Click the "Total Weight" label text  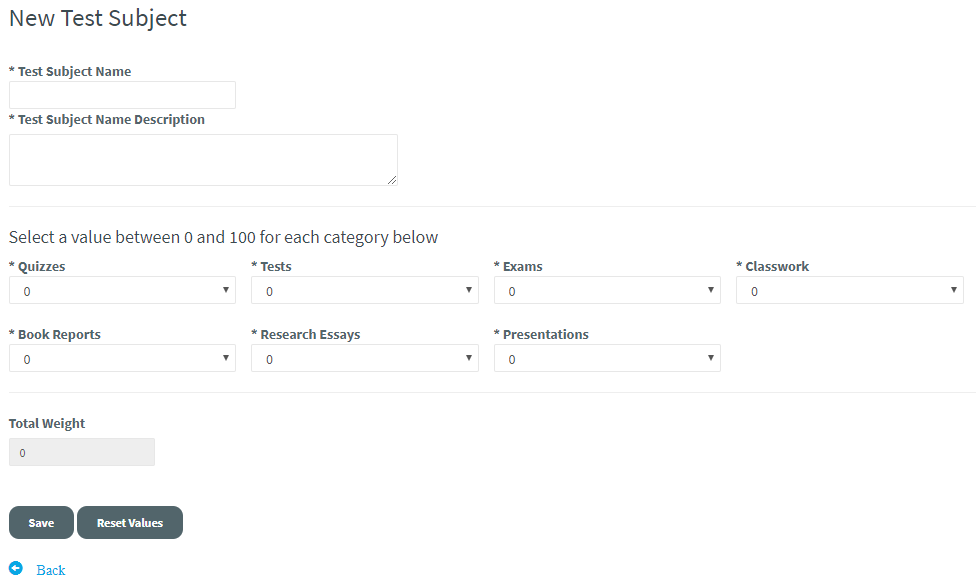47,424
